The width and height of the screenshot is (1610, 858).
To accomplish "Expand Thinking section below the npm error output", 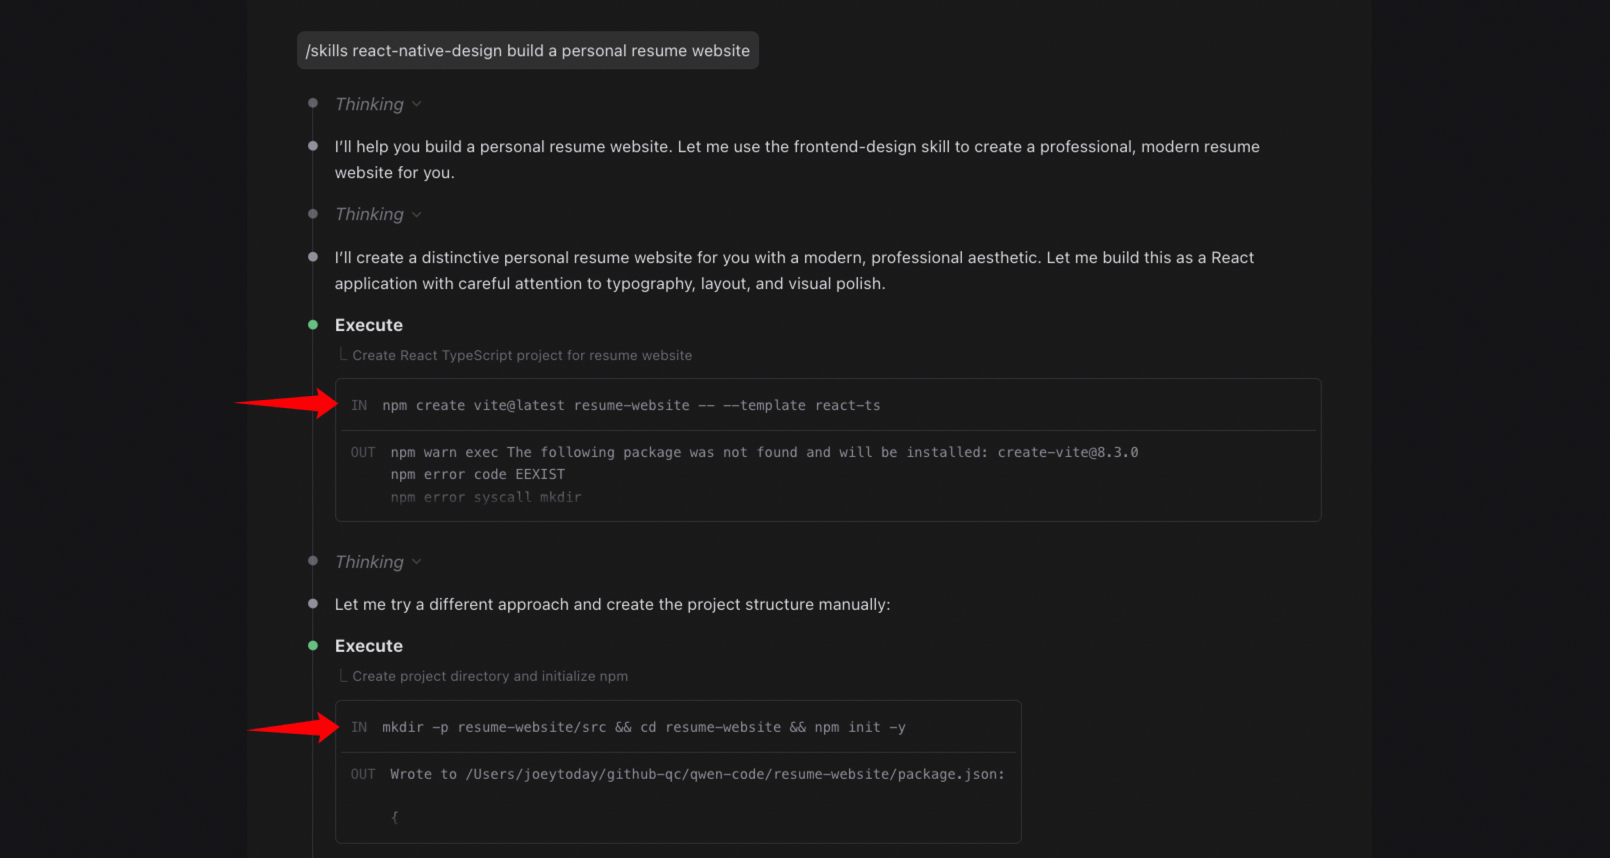I will pos(417,562).
